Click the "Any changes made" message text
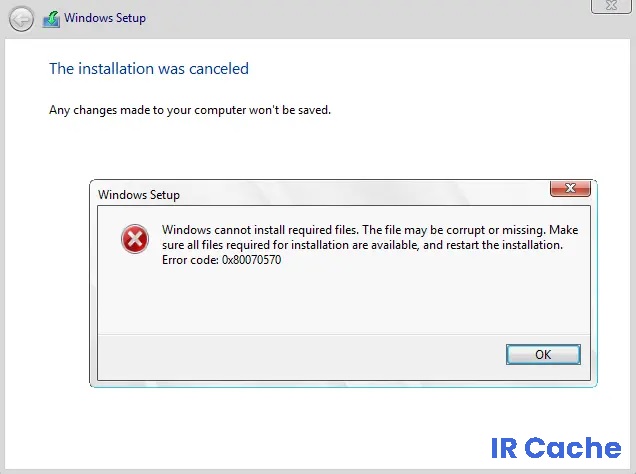Image resolution: width=636 pixels, height=474 pixels. point(190,110)
